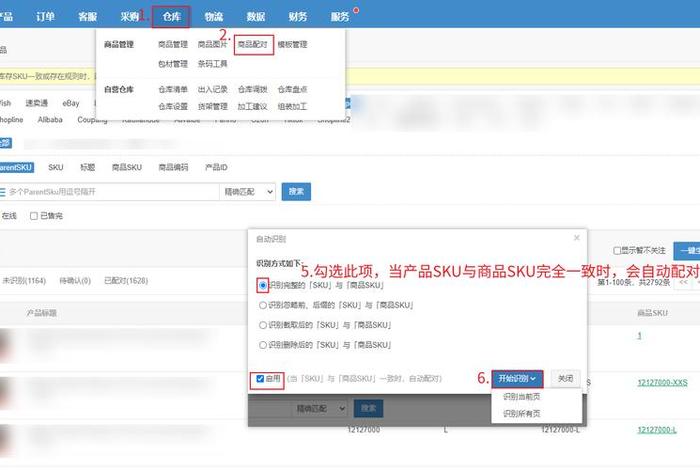The height and width of the screenshot is (470, 700).
Task: Select 仓库设置 in the warehouse submenu
Action: [173, 106]
